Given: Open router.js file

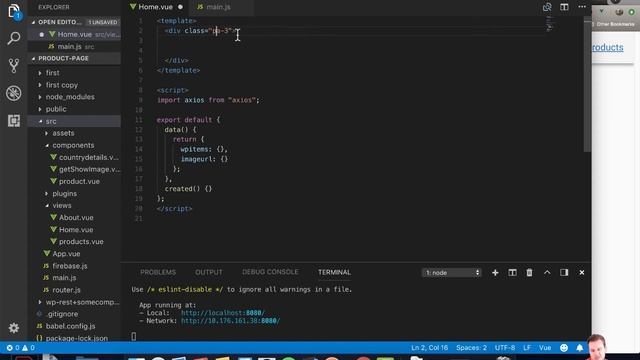Looking at the screenshot, I should pos(66,290).
